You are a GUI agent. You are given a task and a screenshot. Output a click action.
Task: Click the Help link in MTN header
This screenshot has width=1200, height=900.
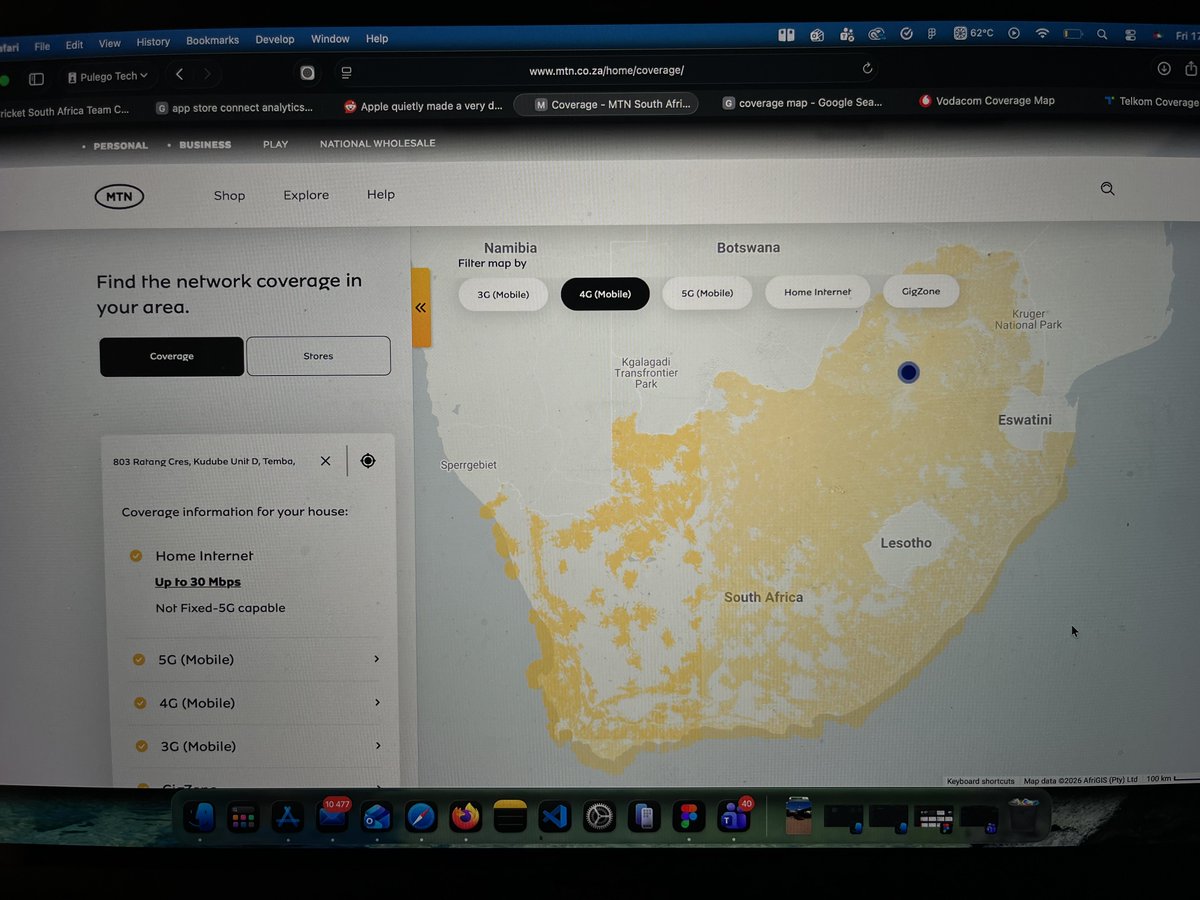[380, 194]
